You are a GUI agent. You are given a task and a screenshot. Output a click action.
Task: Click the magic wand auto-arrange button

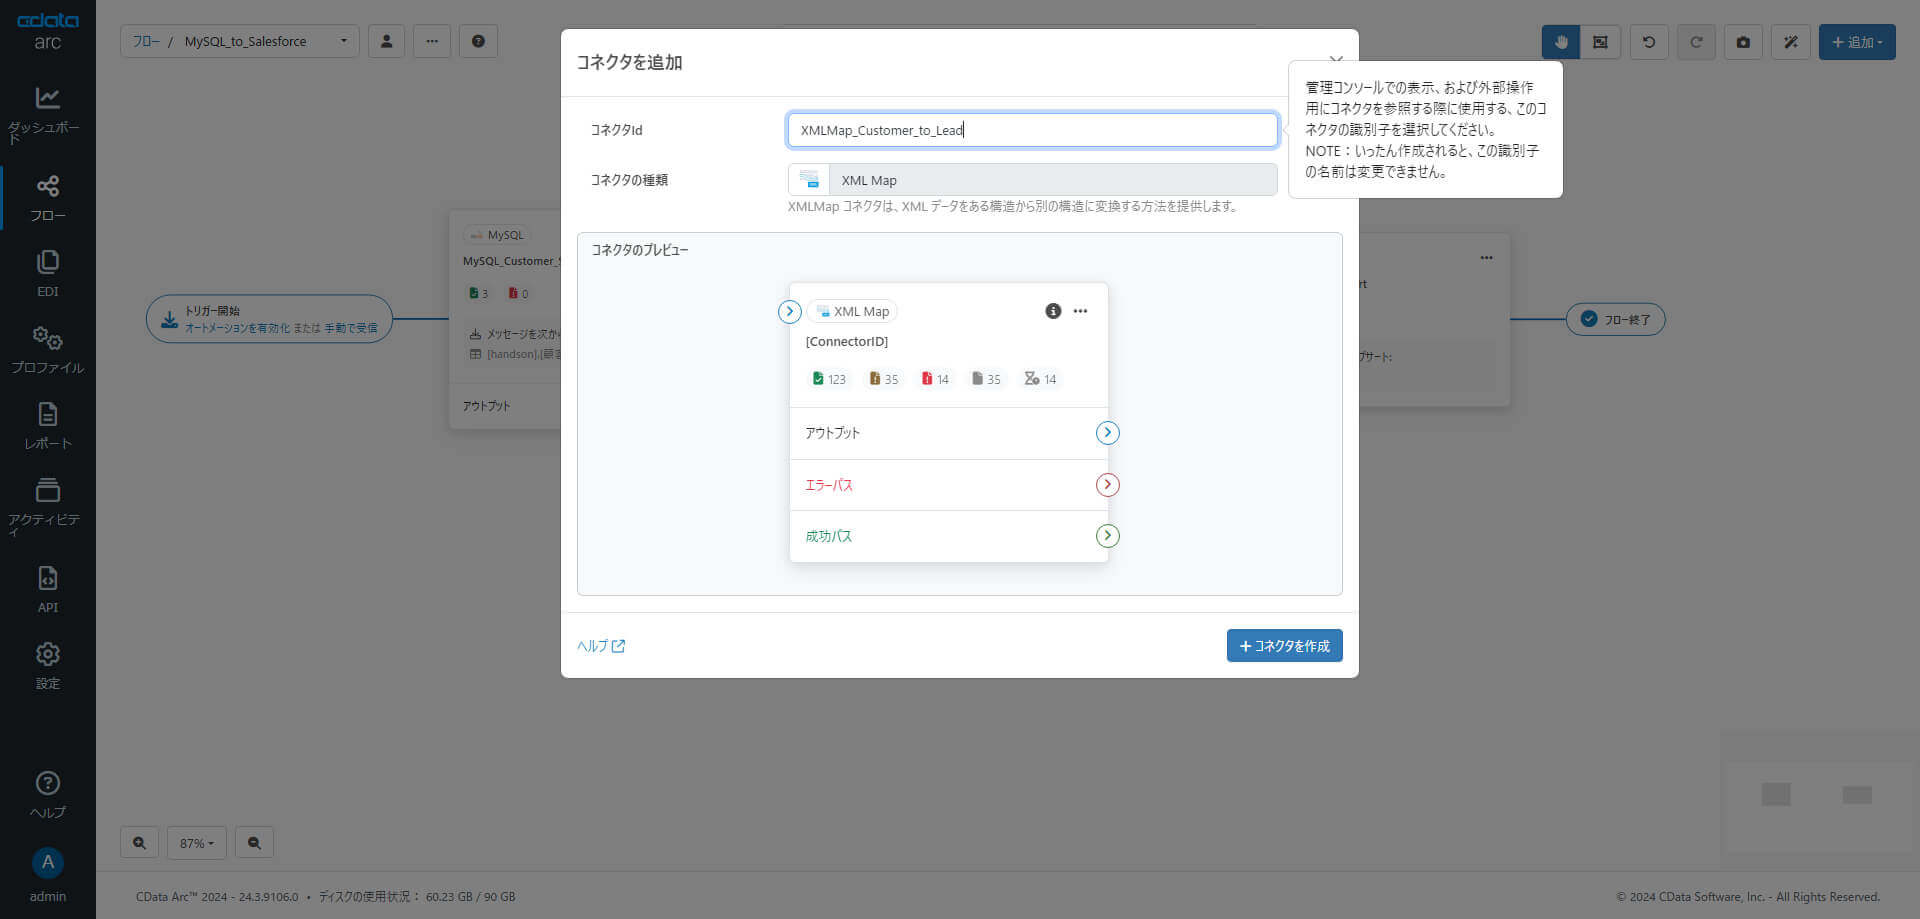point(1791,42)
